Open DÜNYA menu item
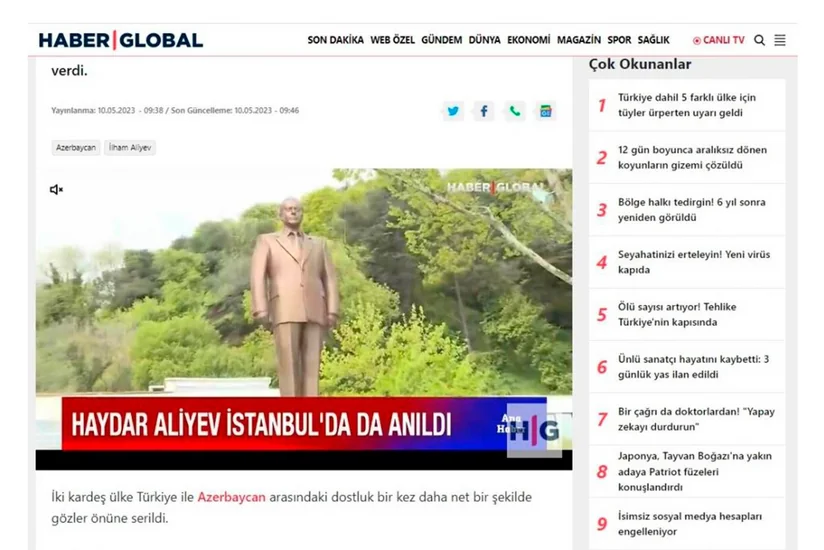This screenshot has height=550, width=824. click(x=485, y=40)
